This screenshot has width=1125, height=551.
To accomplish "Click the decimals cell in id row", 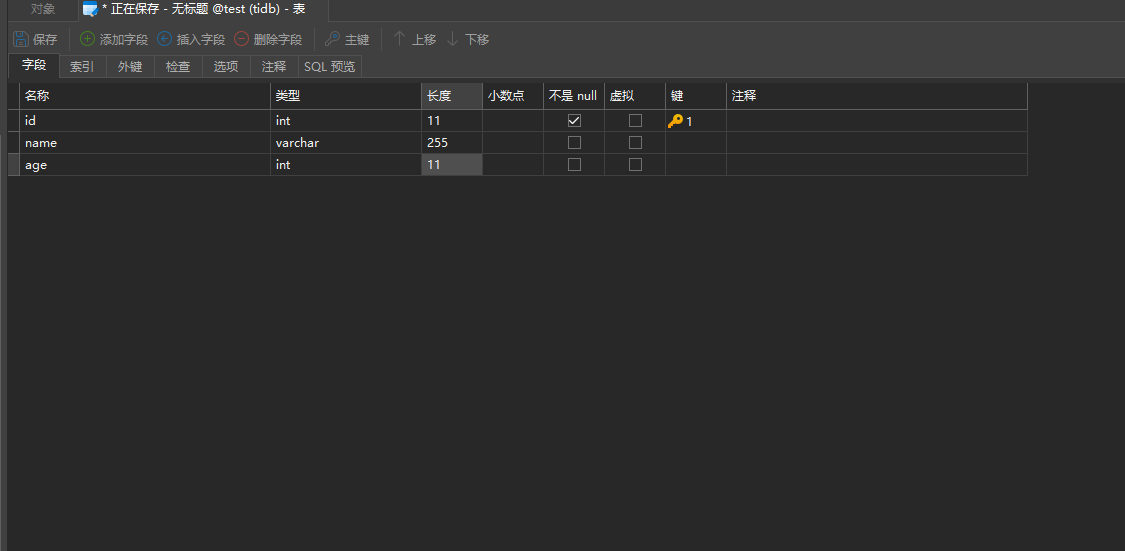I will [513, 121].
